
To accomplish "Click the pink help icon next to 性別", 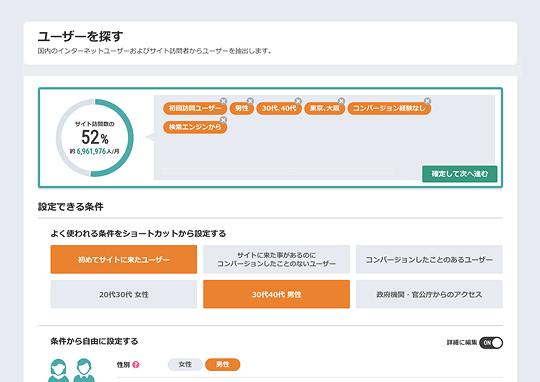I will pos(136,364).
